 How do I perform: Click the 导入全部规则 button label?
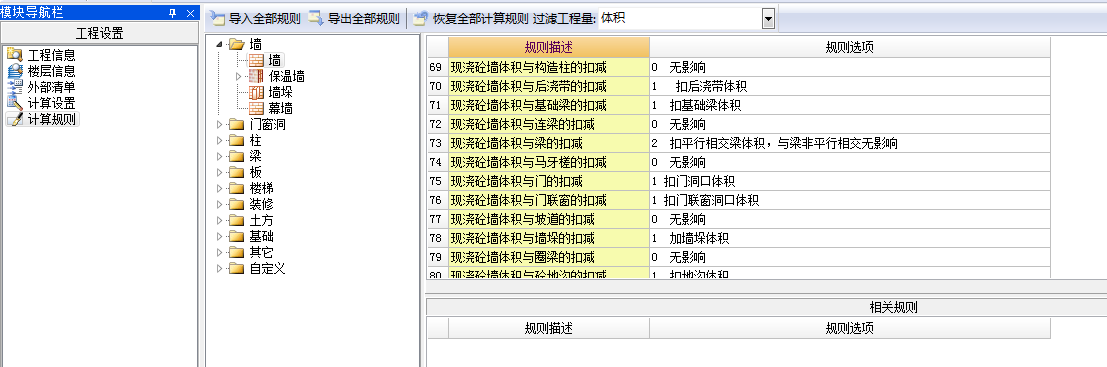point(265,19)
